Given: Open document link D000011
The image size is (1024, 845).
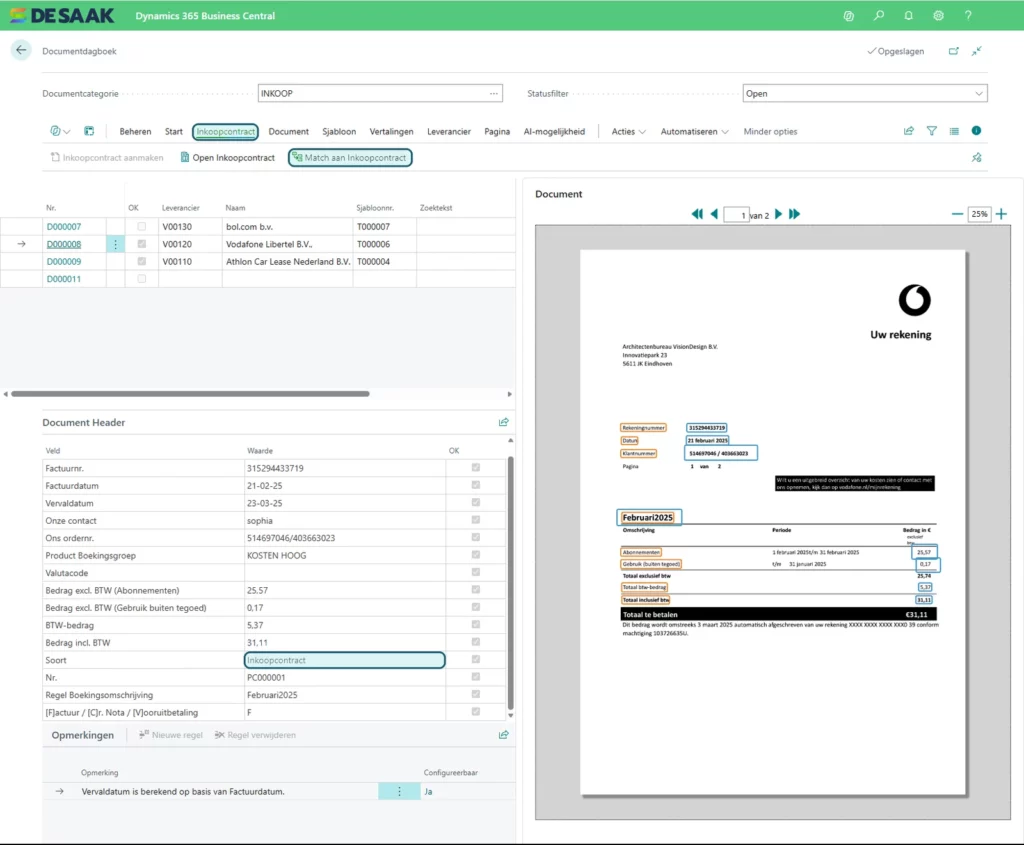Looking at the screenshot, I should pos(64,279).
